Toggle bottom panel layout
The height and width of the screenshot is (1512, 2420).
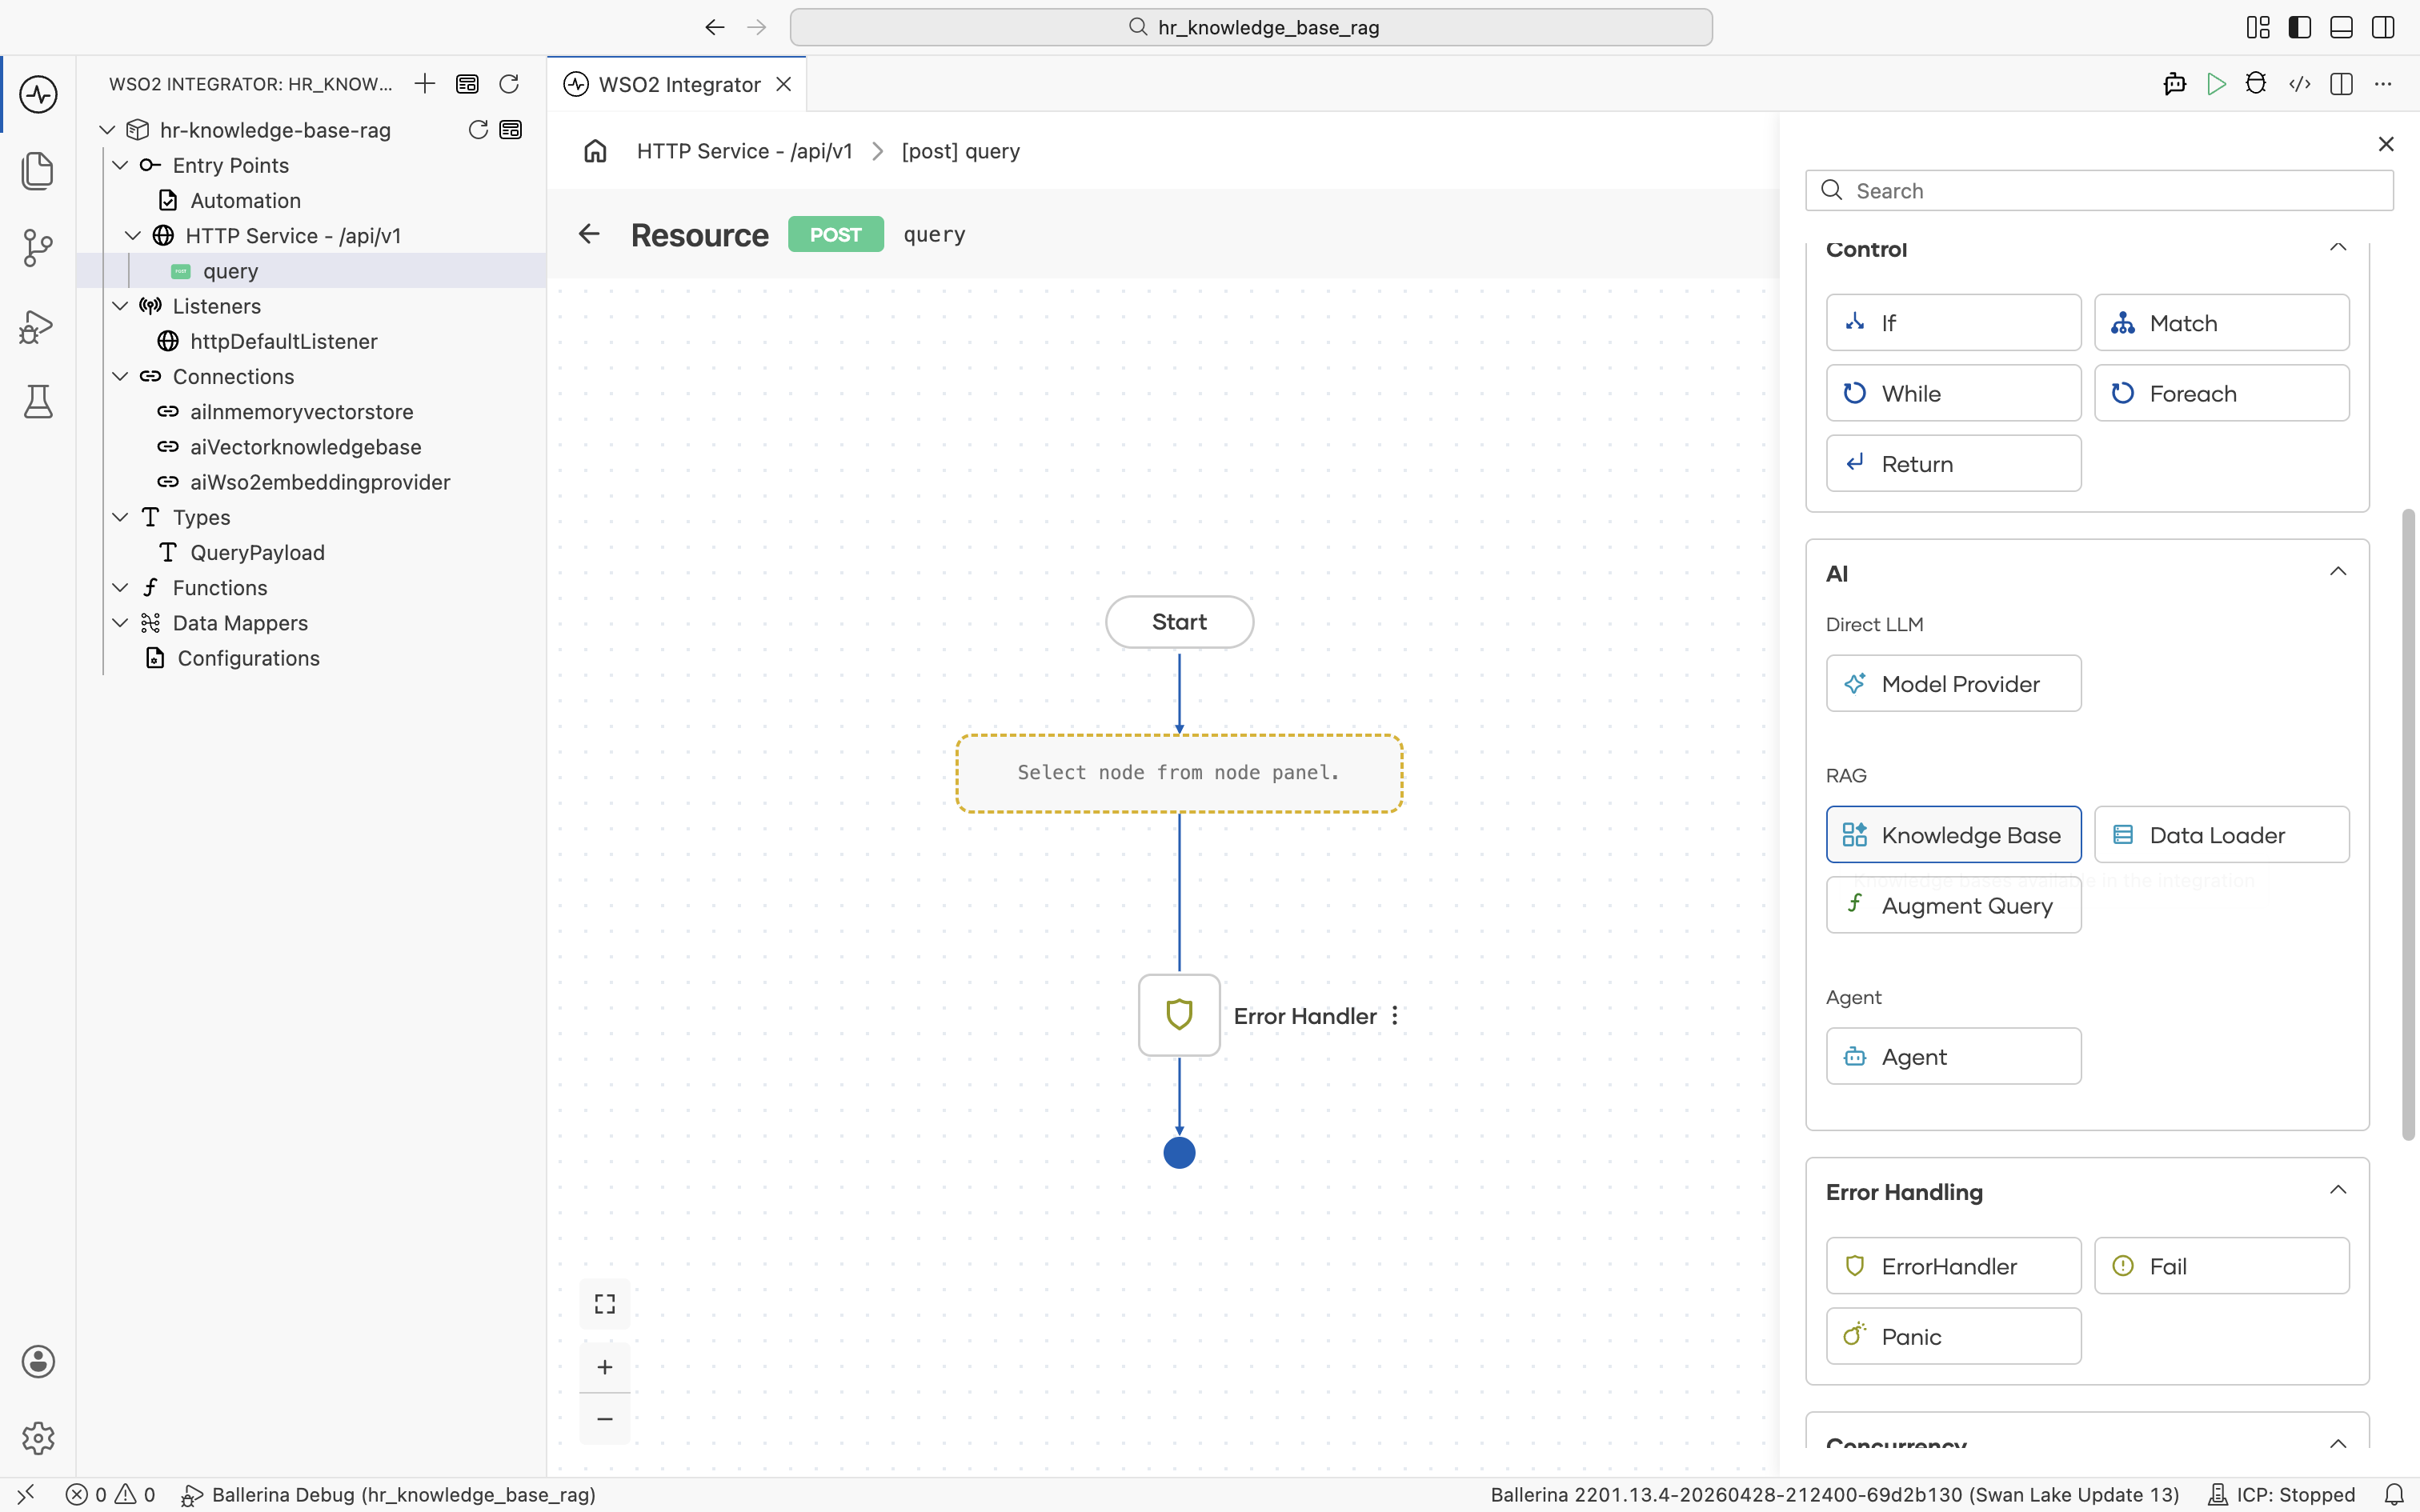[x=2341, y=27]
